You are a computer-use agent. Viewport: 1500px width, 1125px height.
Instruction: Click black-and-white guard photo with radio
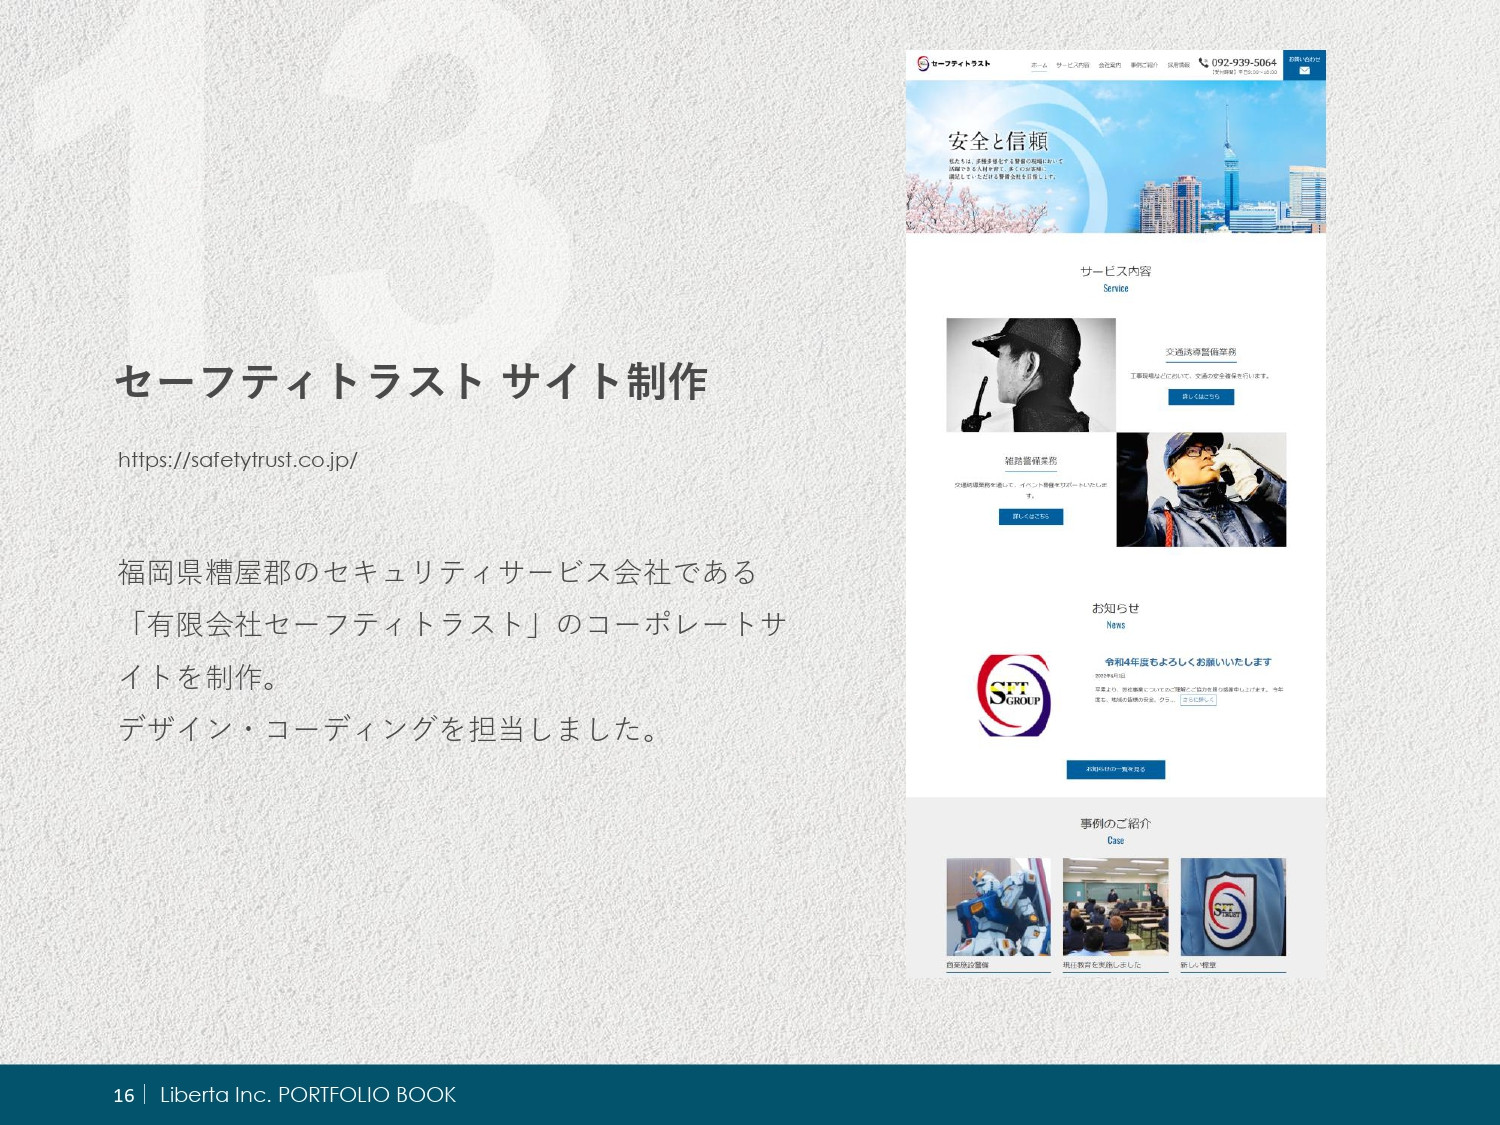click(x=1030, y=375)
